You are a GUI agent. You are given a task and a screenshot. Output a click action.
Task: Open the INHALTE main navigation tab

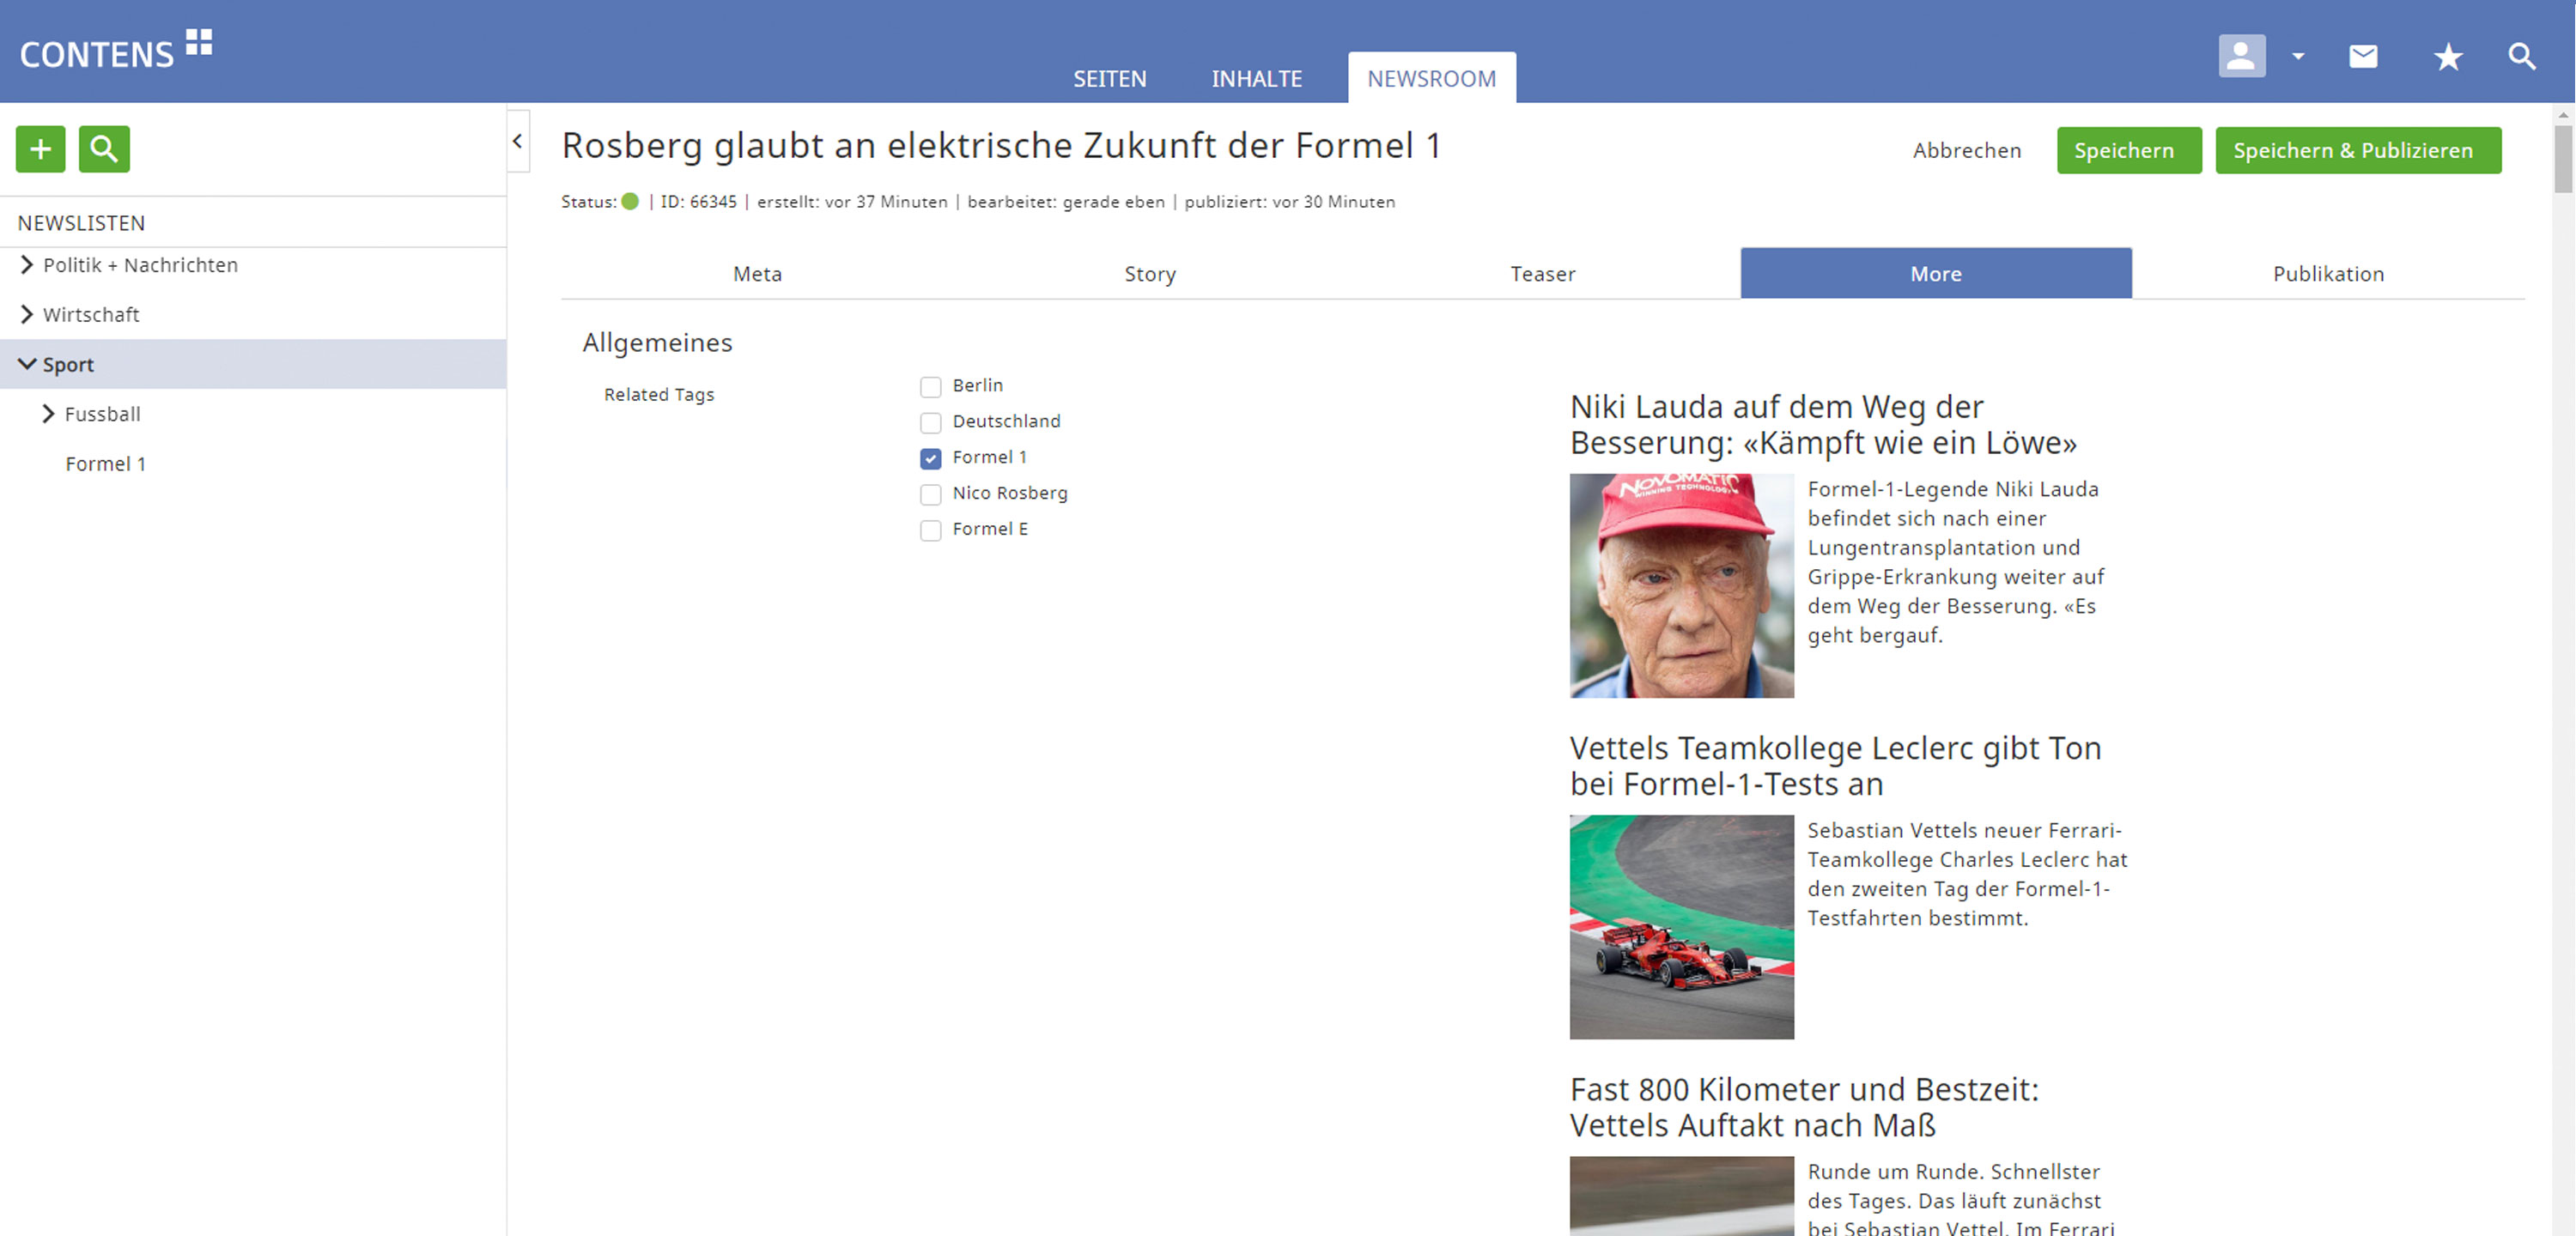(x=1256, y=79)
